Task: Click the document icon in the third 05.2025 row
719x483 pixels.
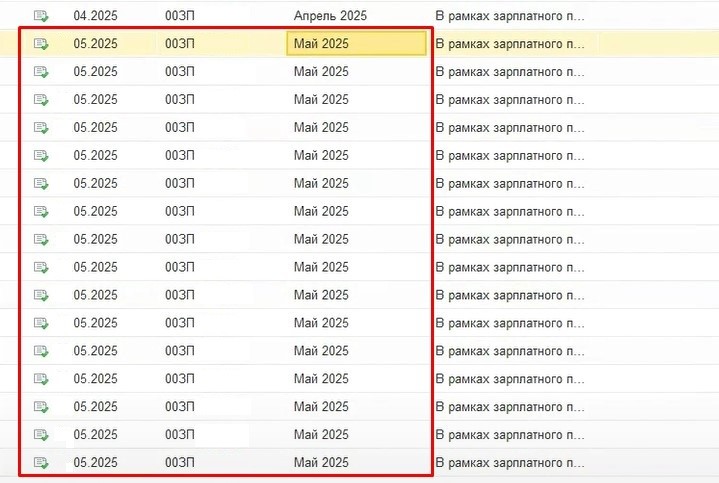Action: (x=41, y=100)
